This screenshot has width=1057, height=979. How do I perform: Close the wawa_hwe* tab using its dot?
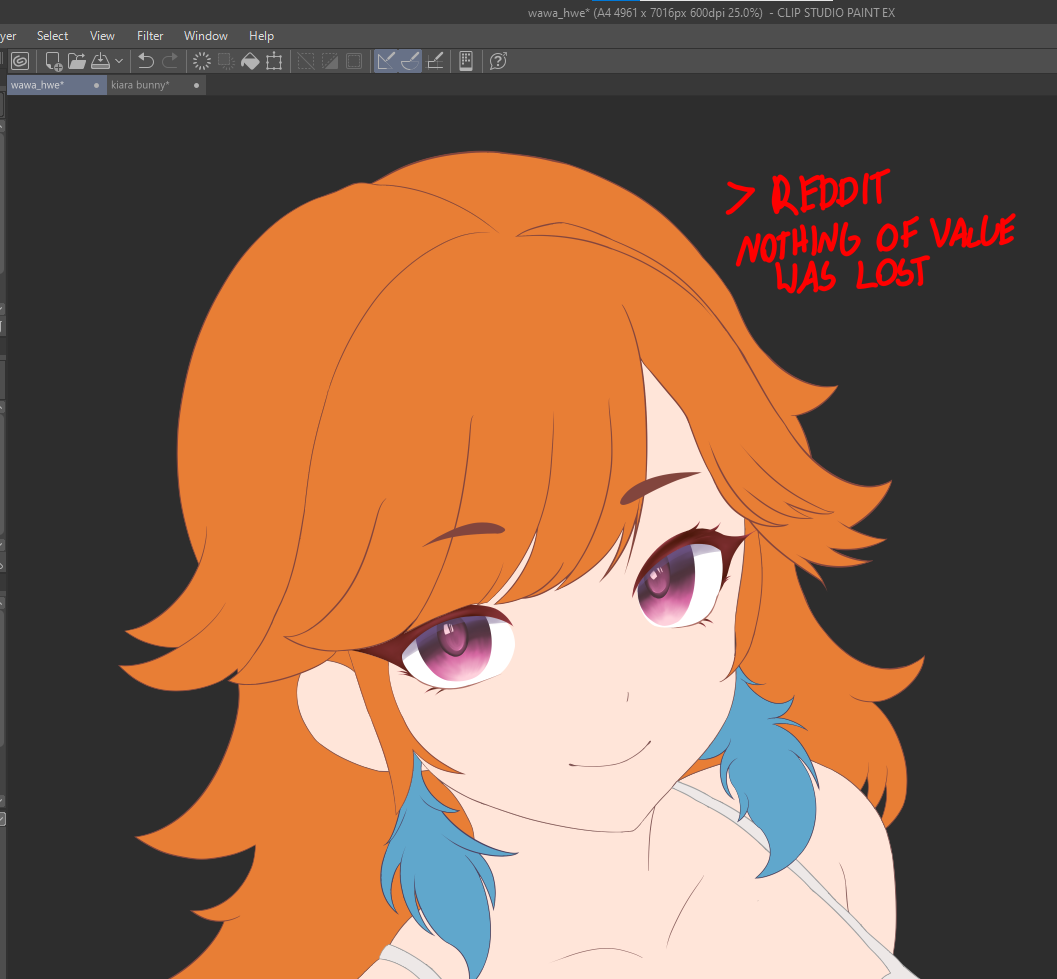96,86
